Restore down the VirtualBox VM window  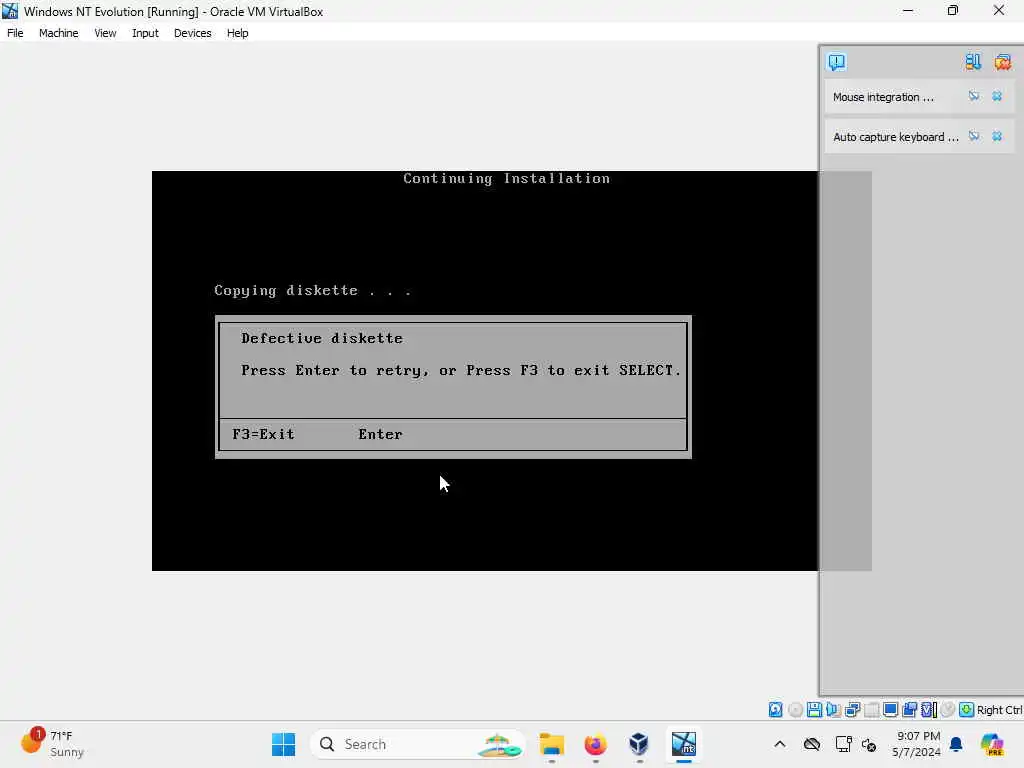coord(953,10)
